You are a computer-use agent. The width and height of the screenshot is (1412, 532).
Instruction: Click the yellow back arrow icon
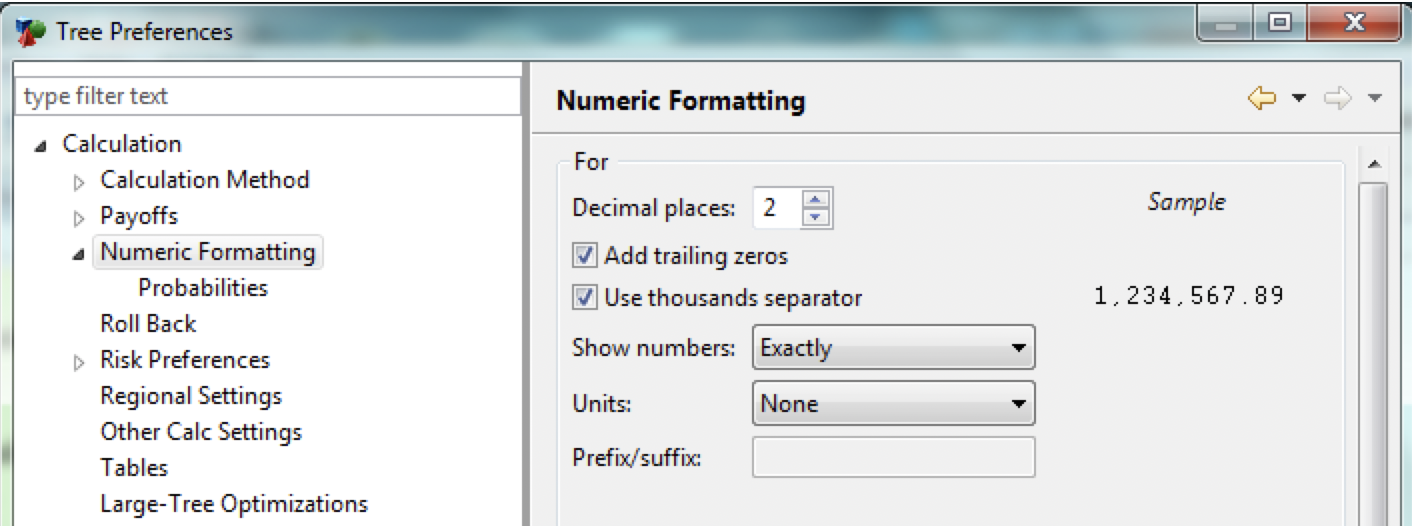(1262, 99)
